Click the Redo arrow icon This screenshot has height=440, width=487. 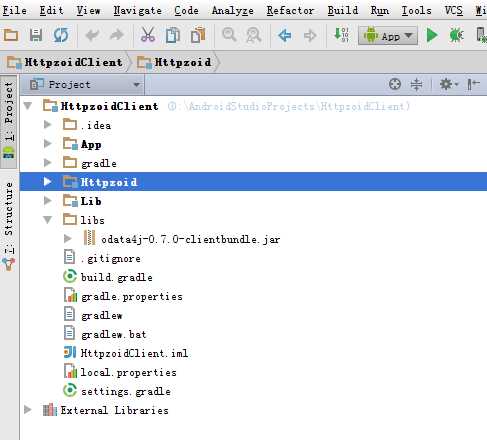(117, 35)
